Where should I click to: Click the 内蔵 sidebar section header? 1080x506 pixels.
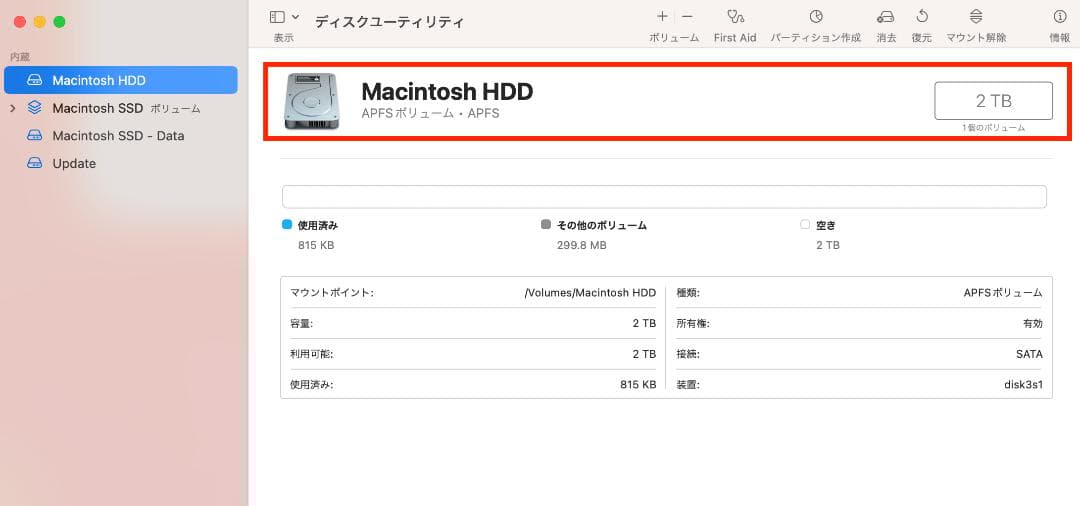[20, 57]
